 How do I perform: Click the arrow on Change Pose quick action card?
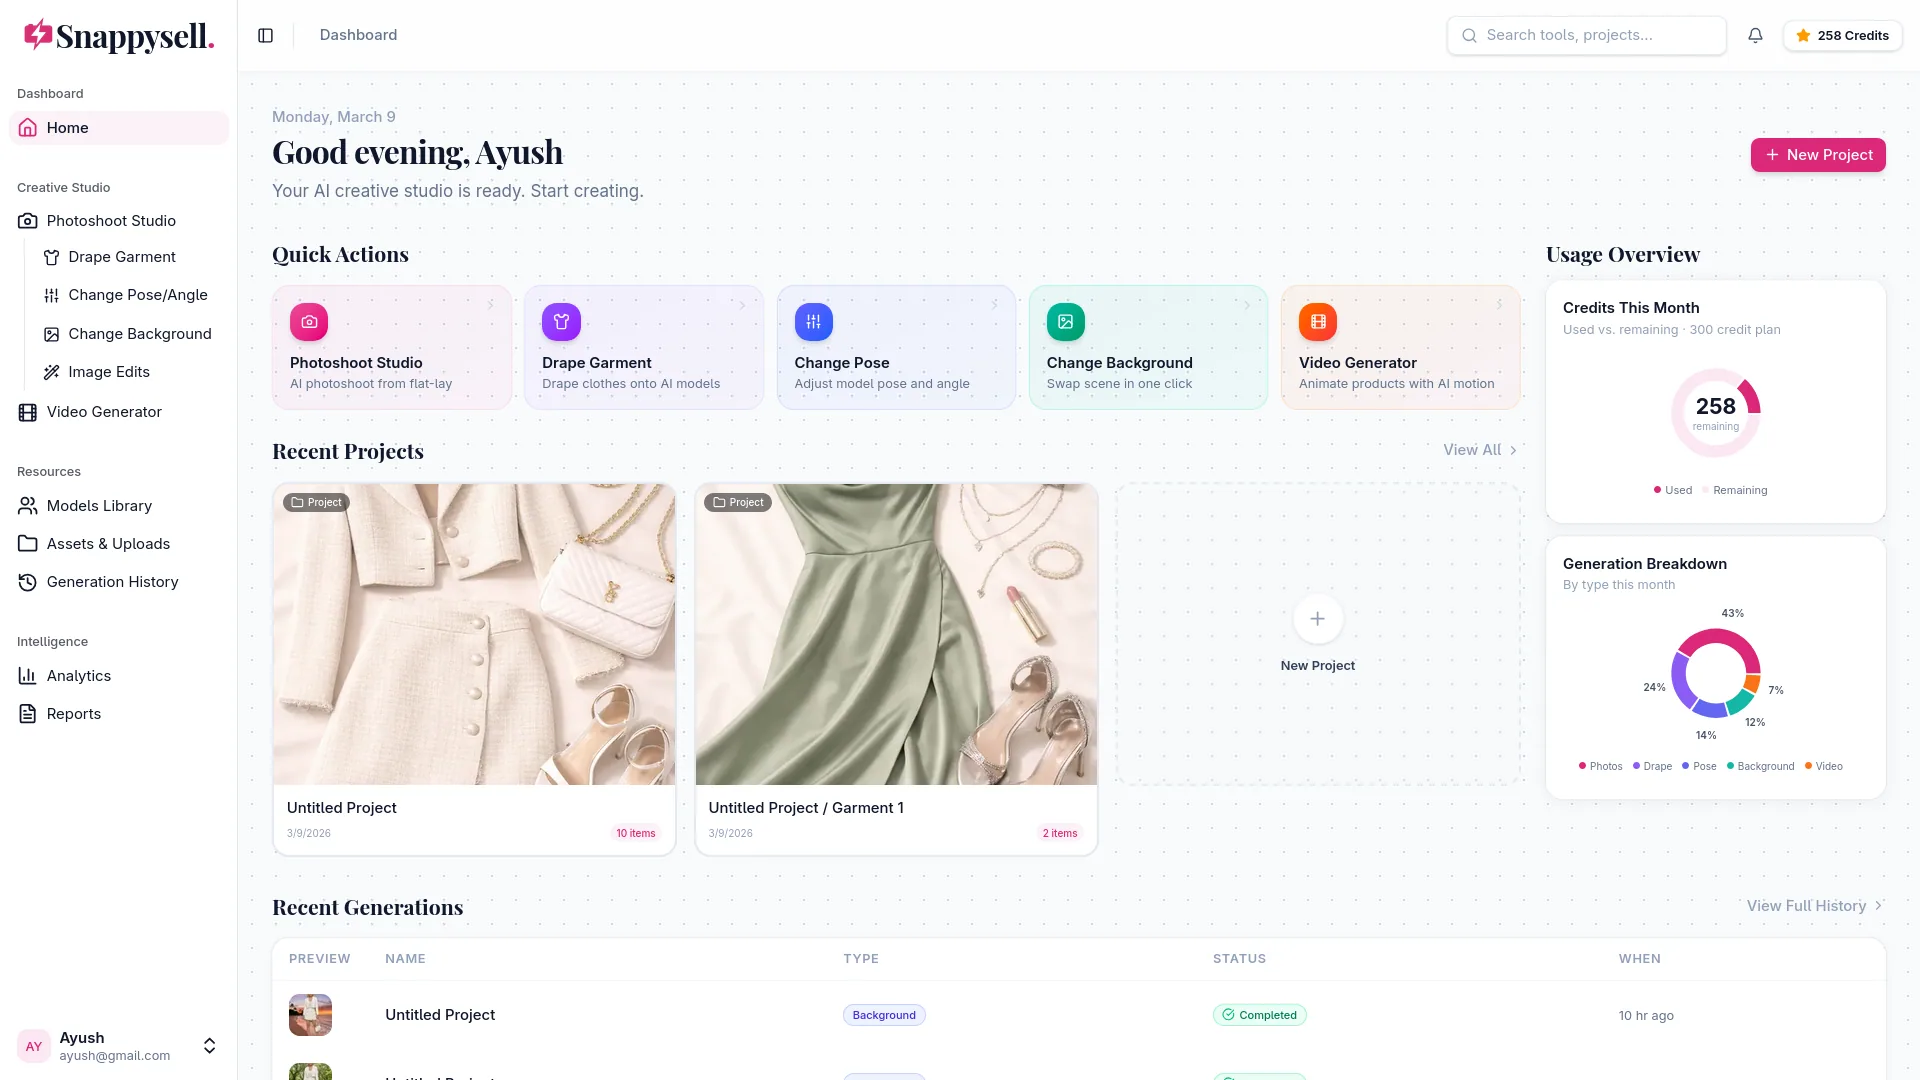tap(995, 305)
